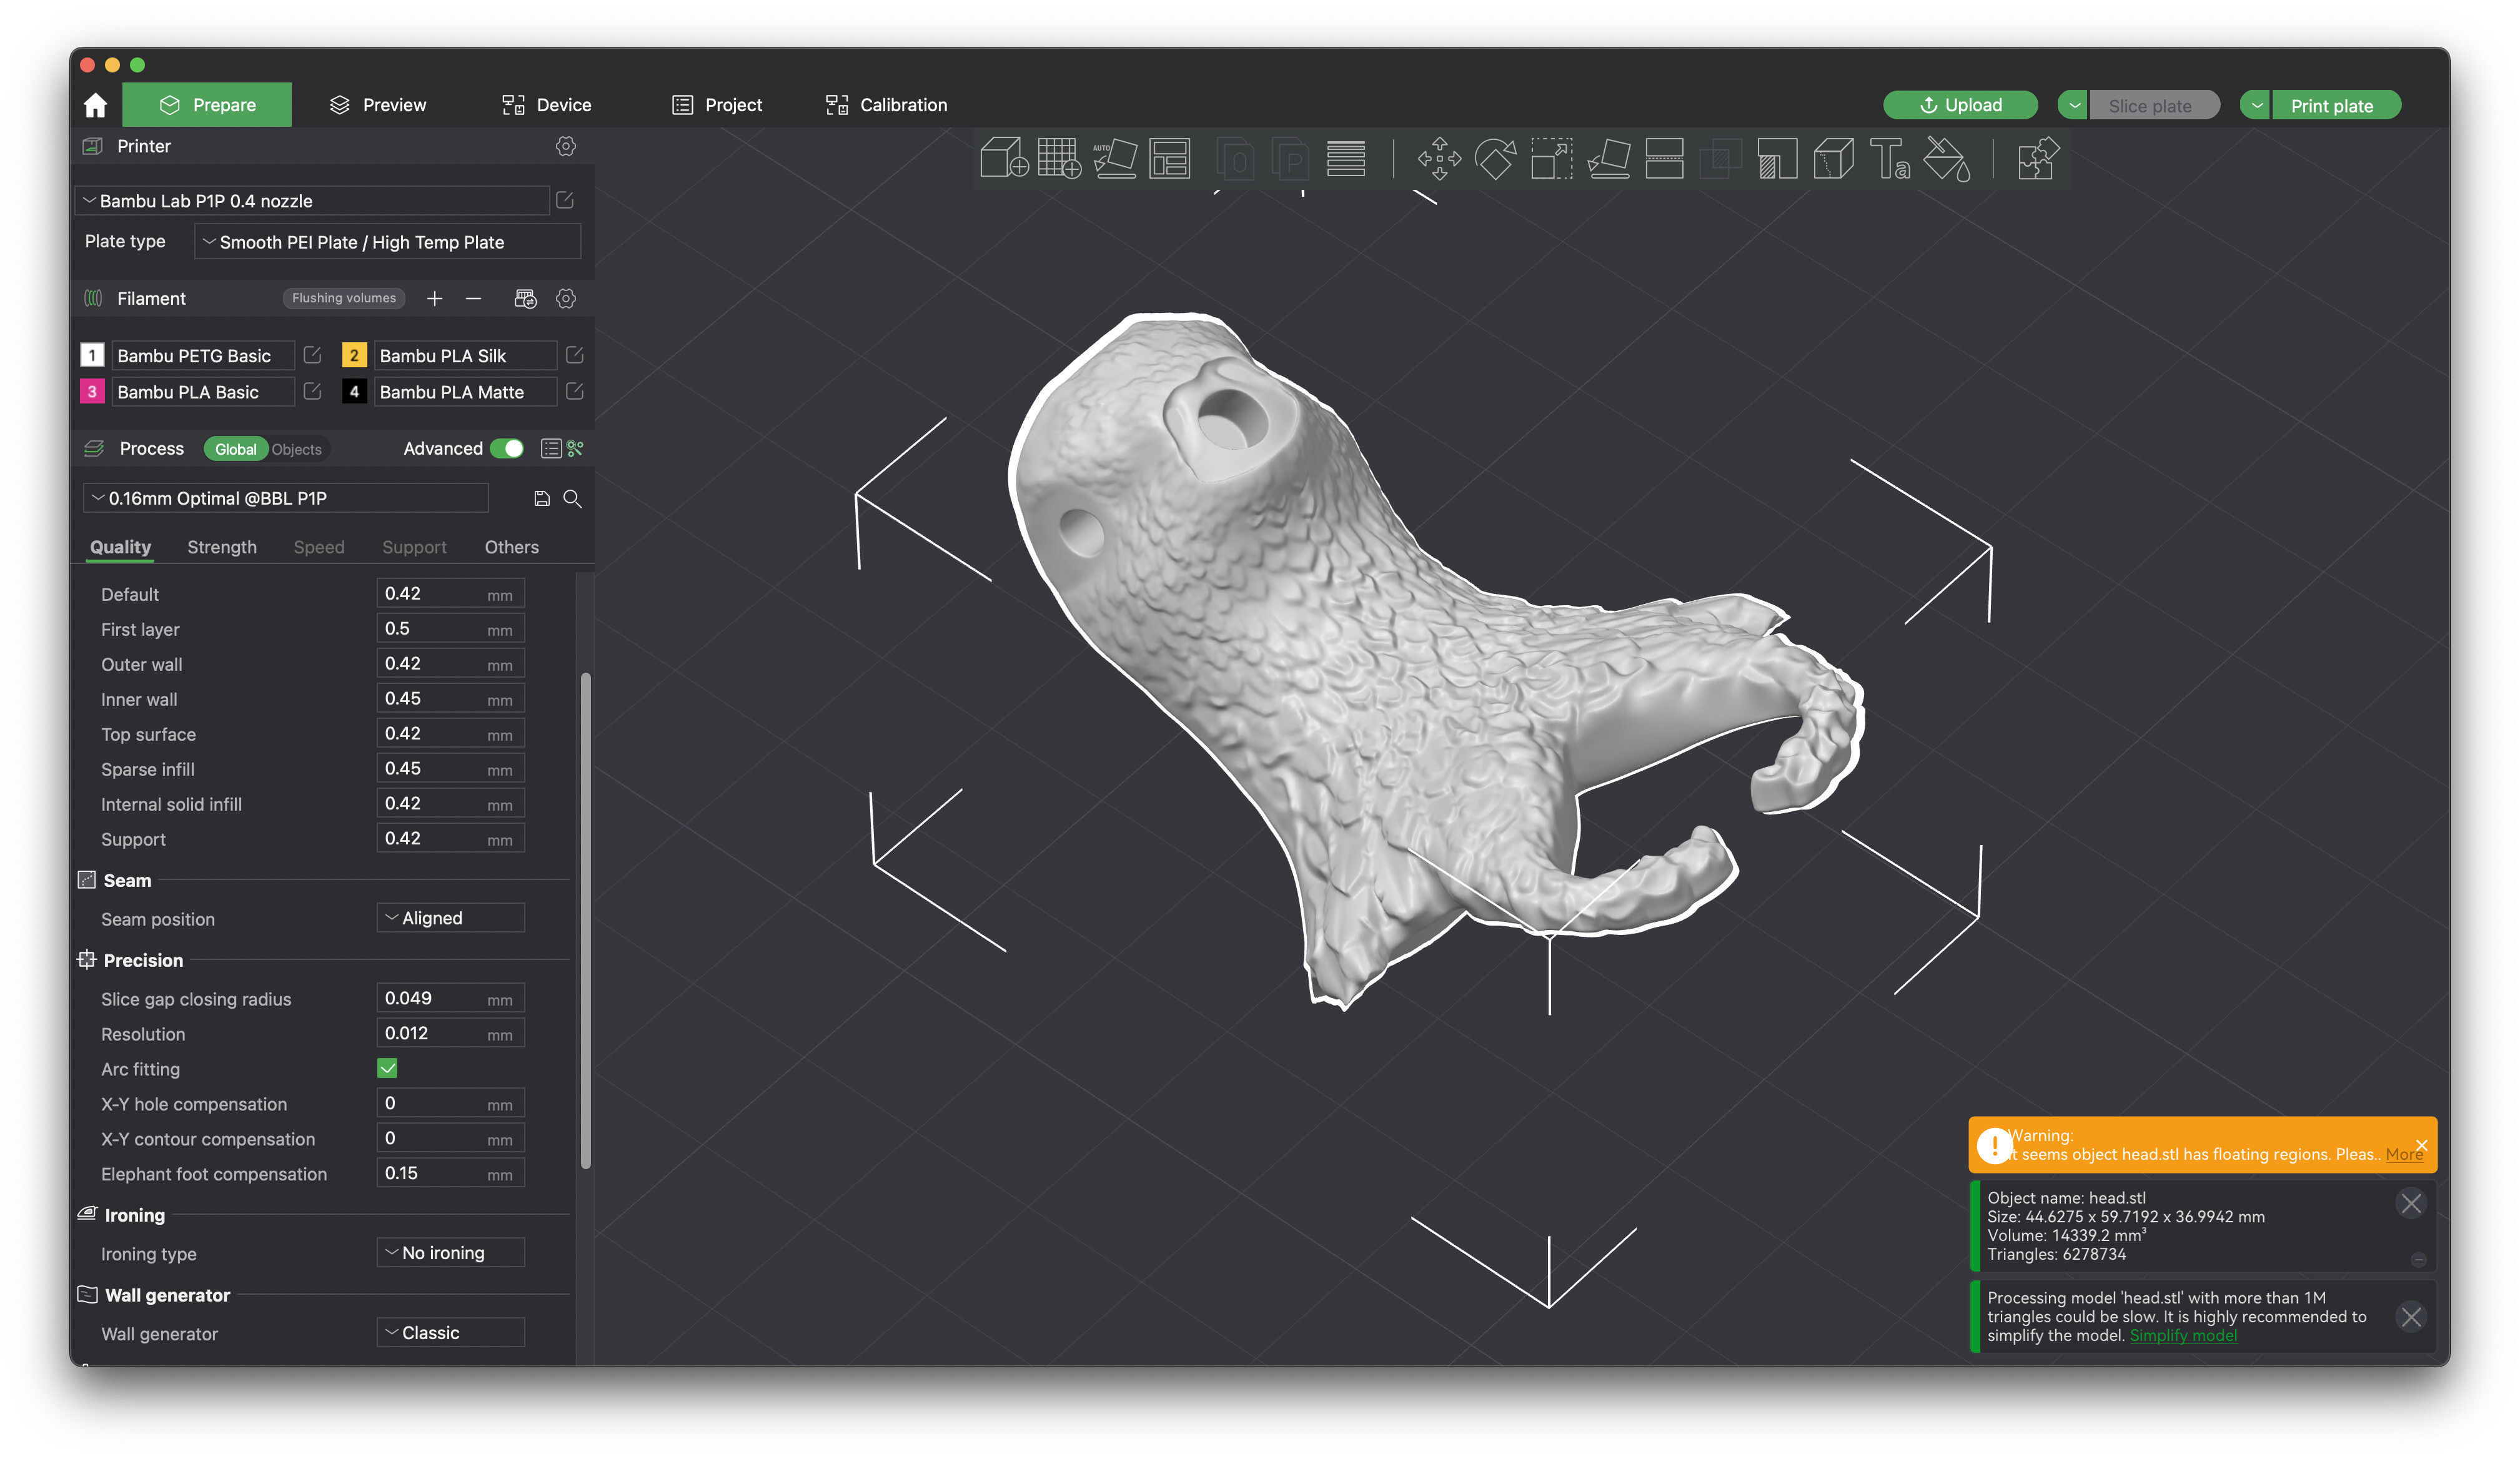The image size is (2520, 1459).
Task: Select the Scale tool
Action: click(1551, 158)
